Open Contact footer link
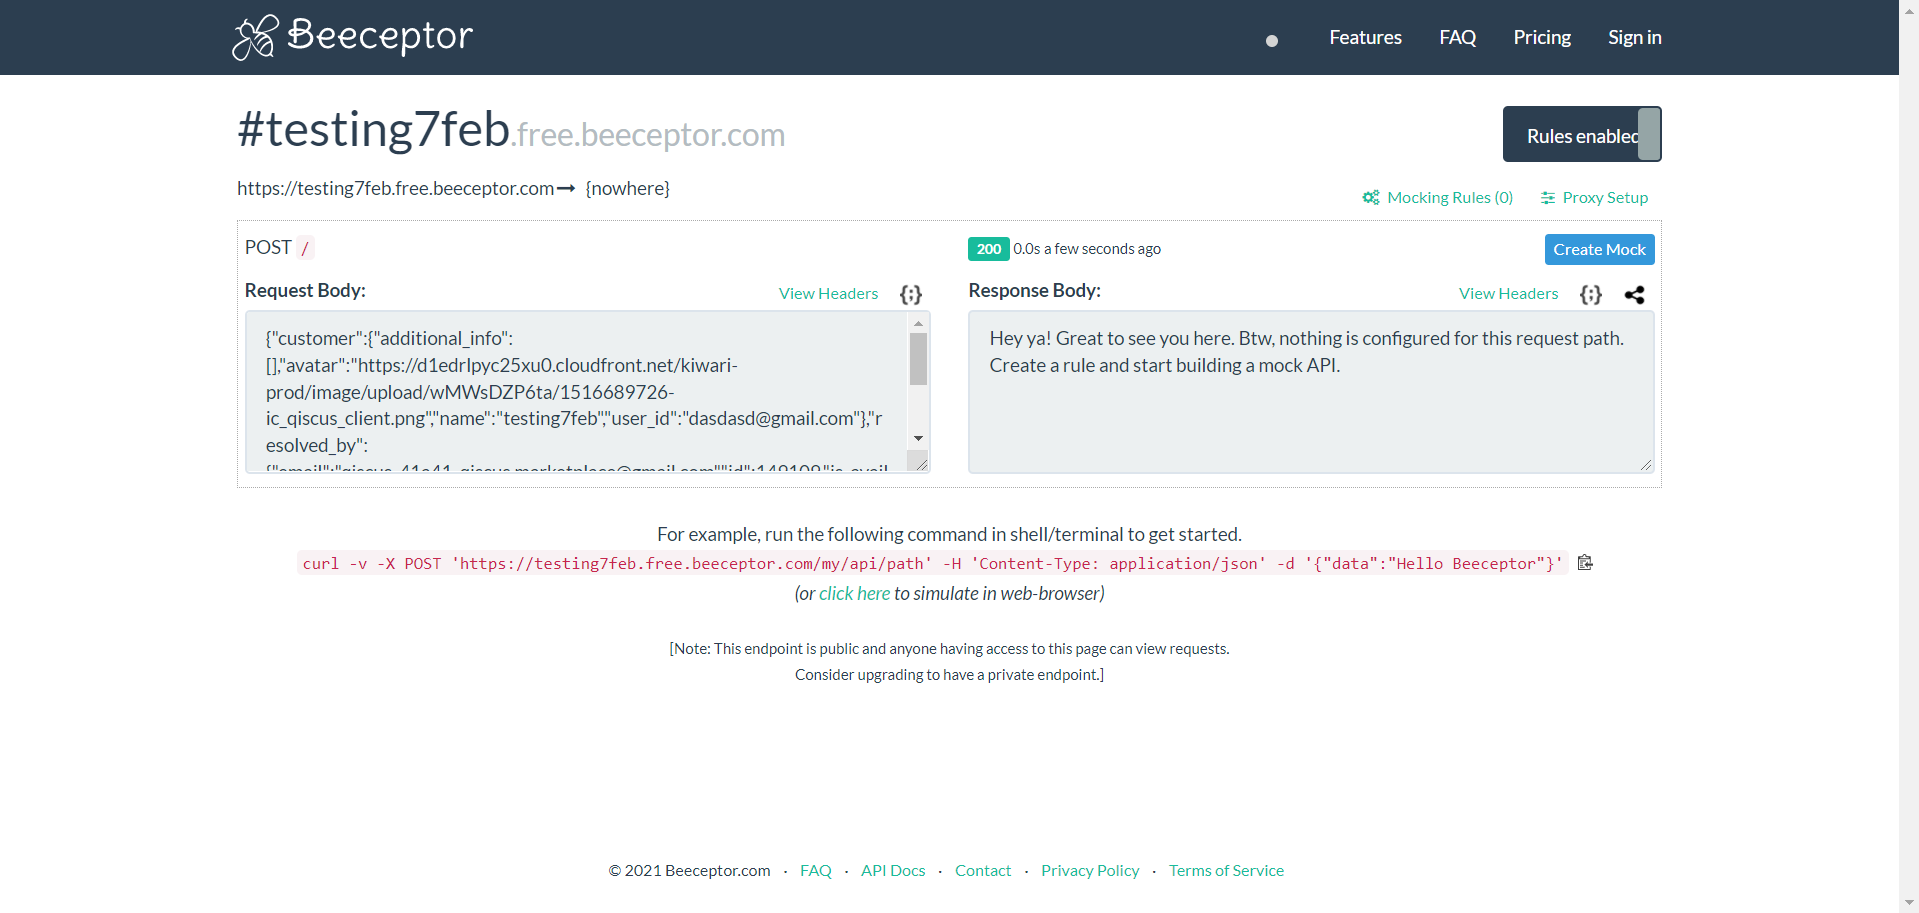The image size is (1919, 913). pos(983,871)
